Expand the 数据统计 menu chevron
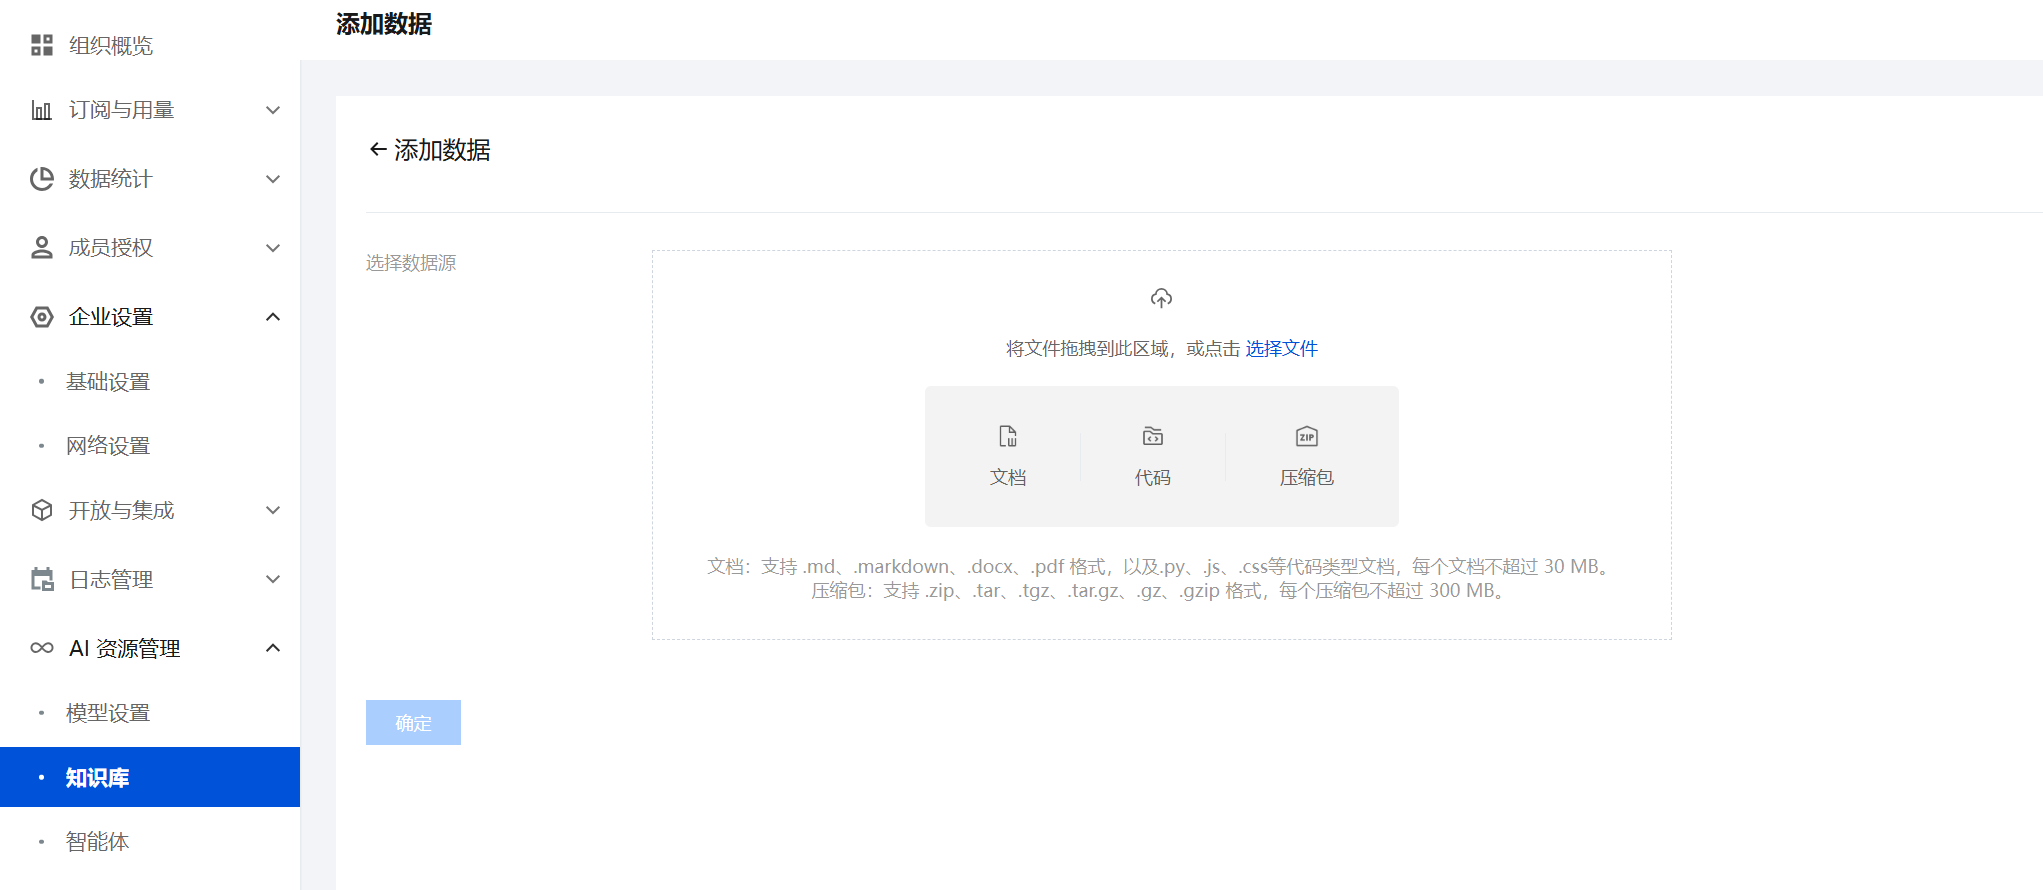Image resolution: width=2043 pixels, height=890 pixels. point(273,179)
